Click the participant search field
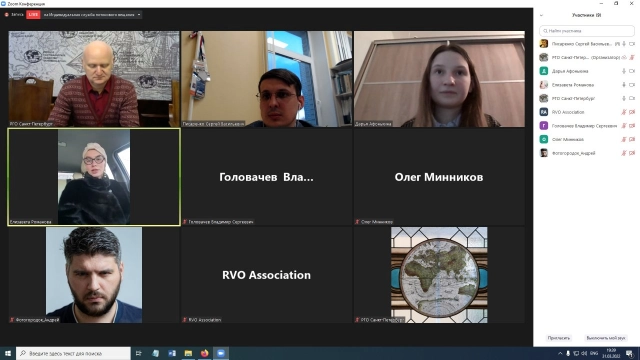Image resolution: width=640 pixels, height=360 pixels. [x=587, y=31]
